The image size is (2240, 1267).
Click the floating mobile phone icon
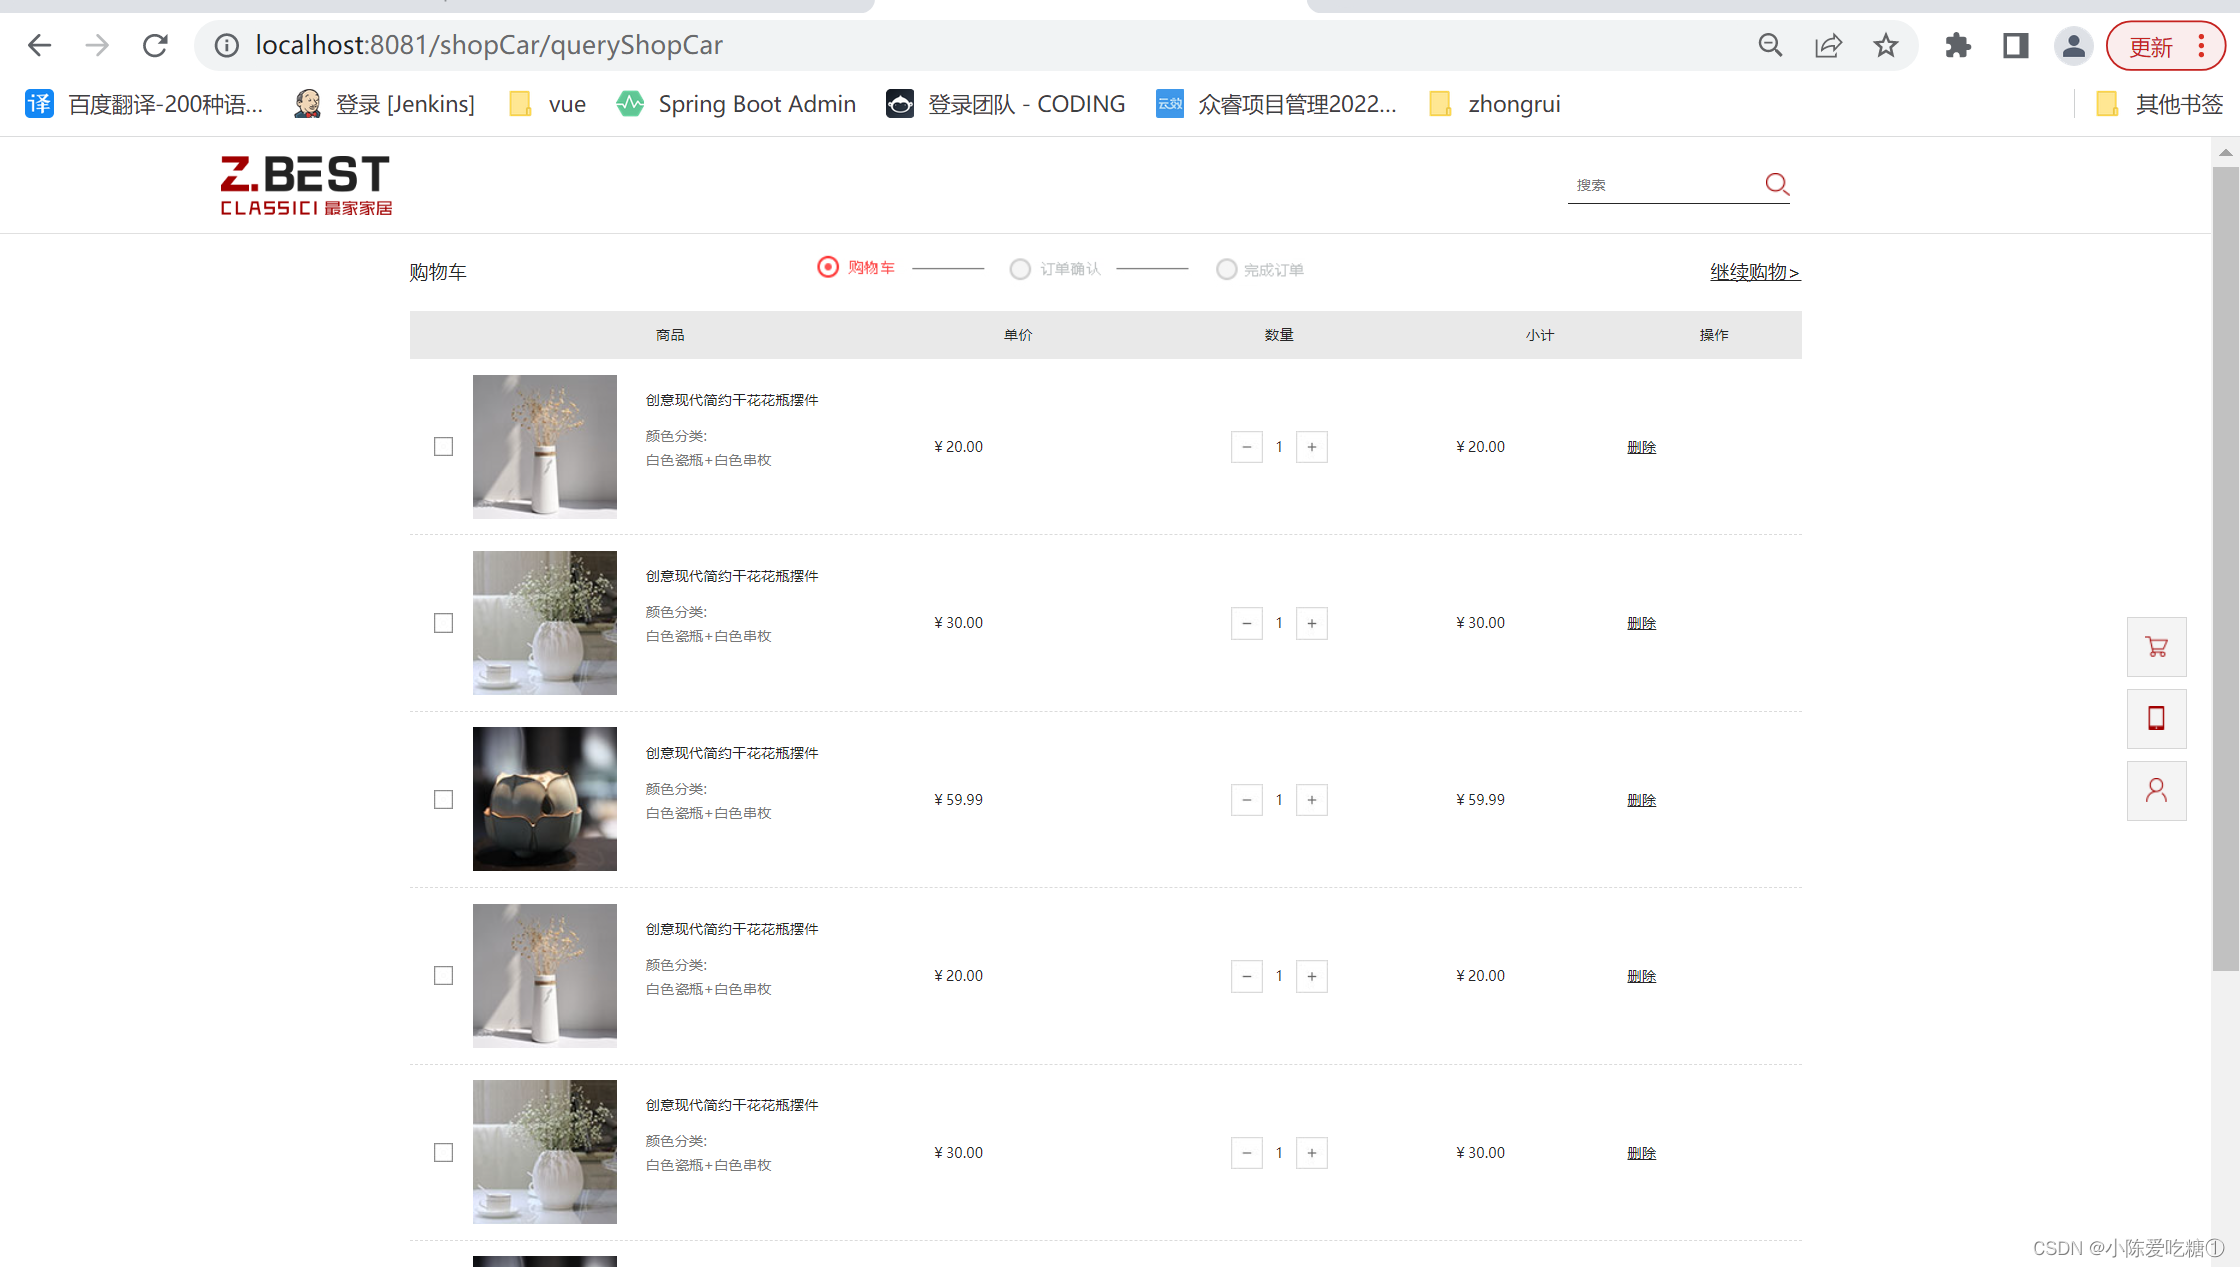2156,718
